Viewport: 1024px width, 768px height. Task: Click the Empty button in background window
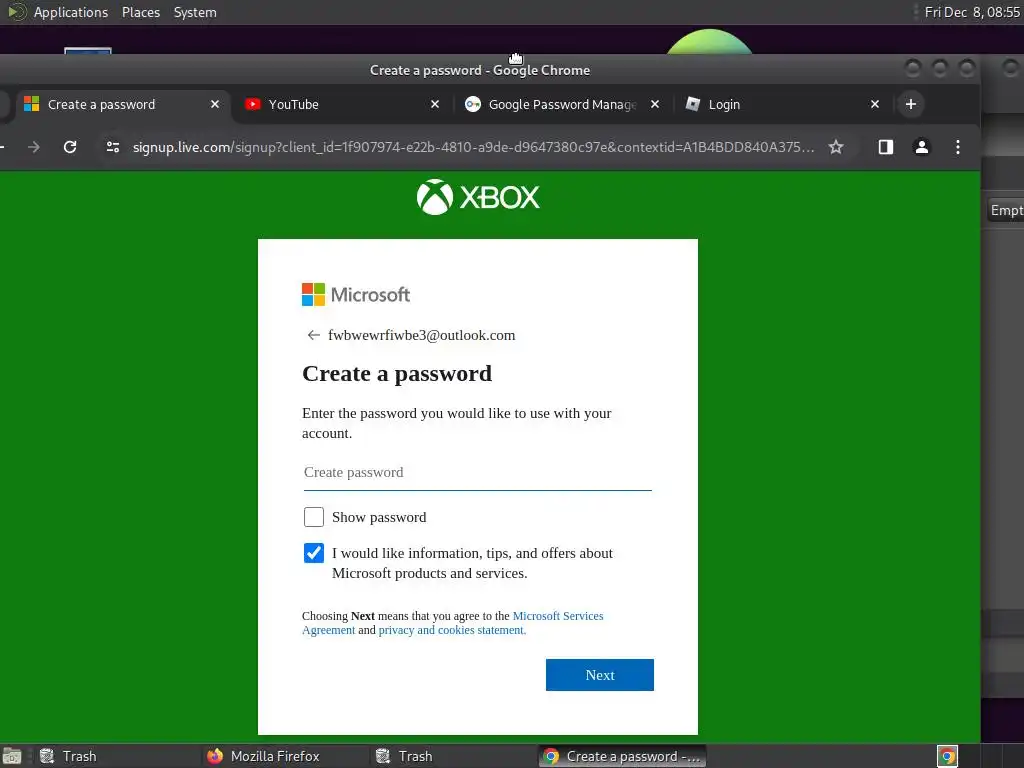tap(1006, 210)
